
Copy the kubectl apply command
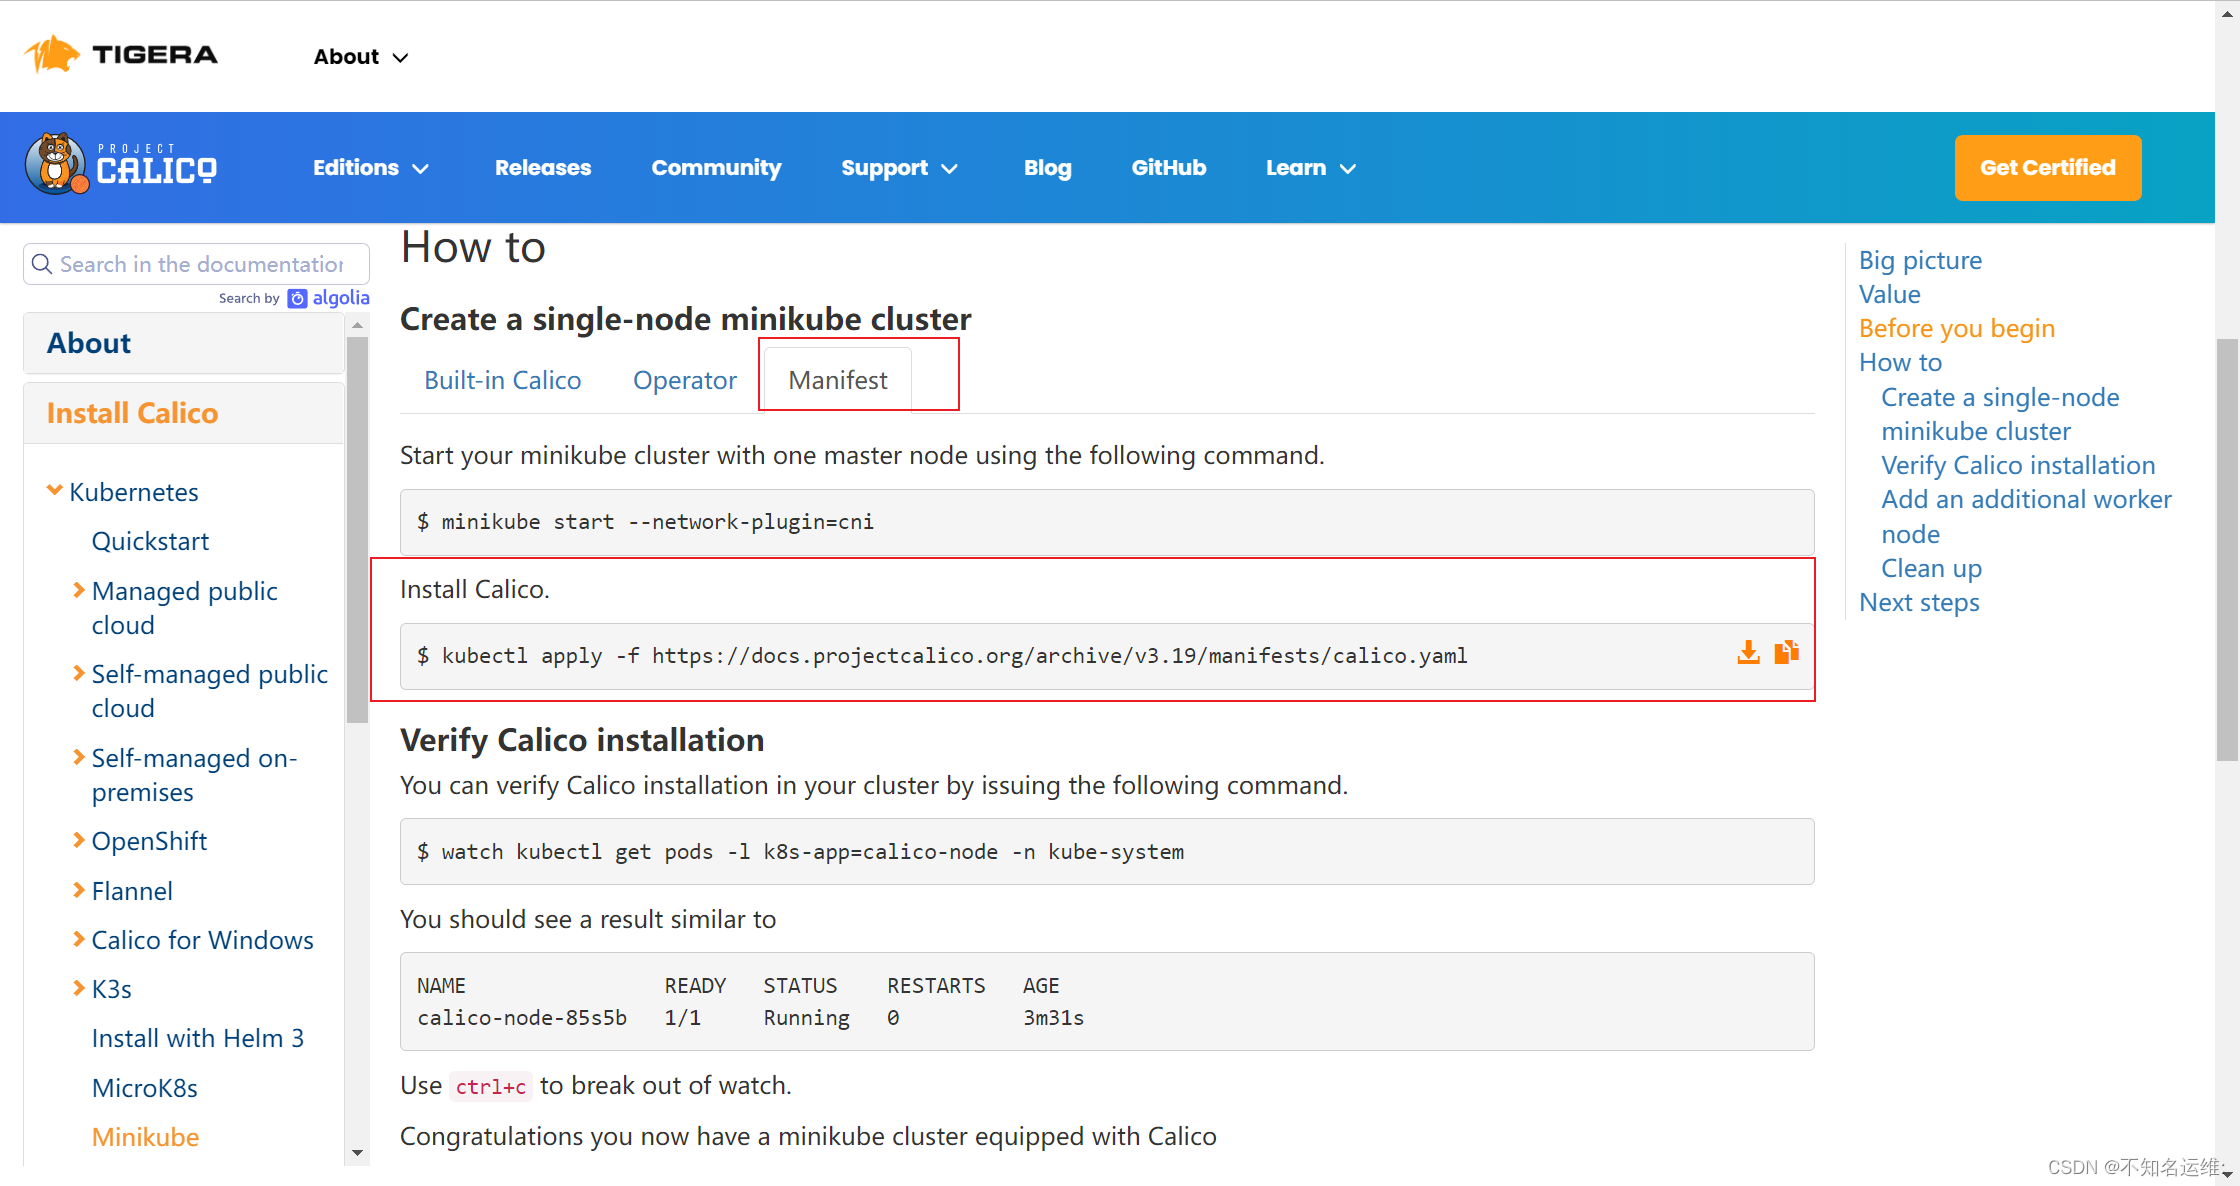(1786, 653)
